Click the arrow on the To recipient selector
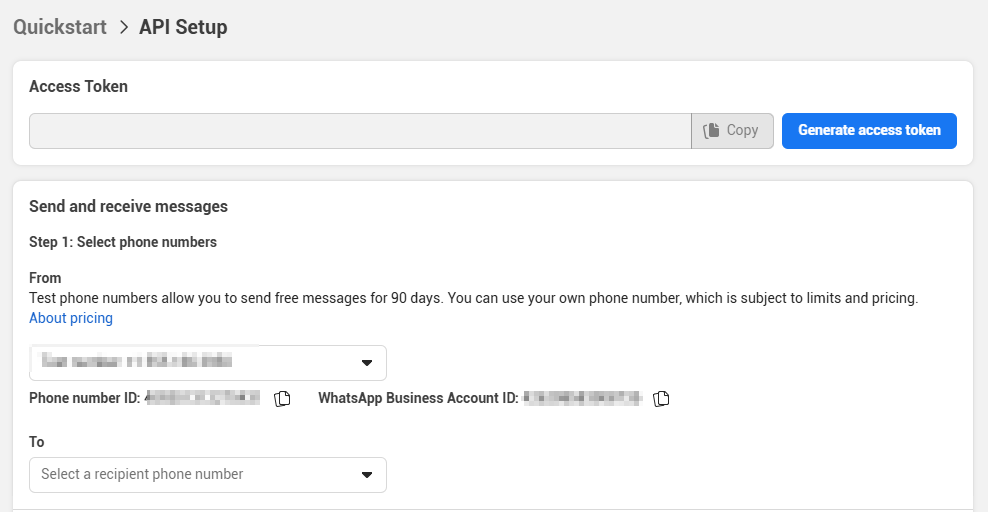Screen dimensions: 988x512 [366, 474]
